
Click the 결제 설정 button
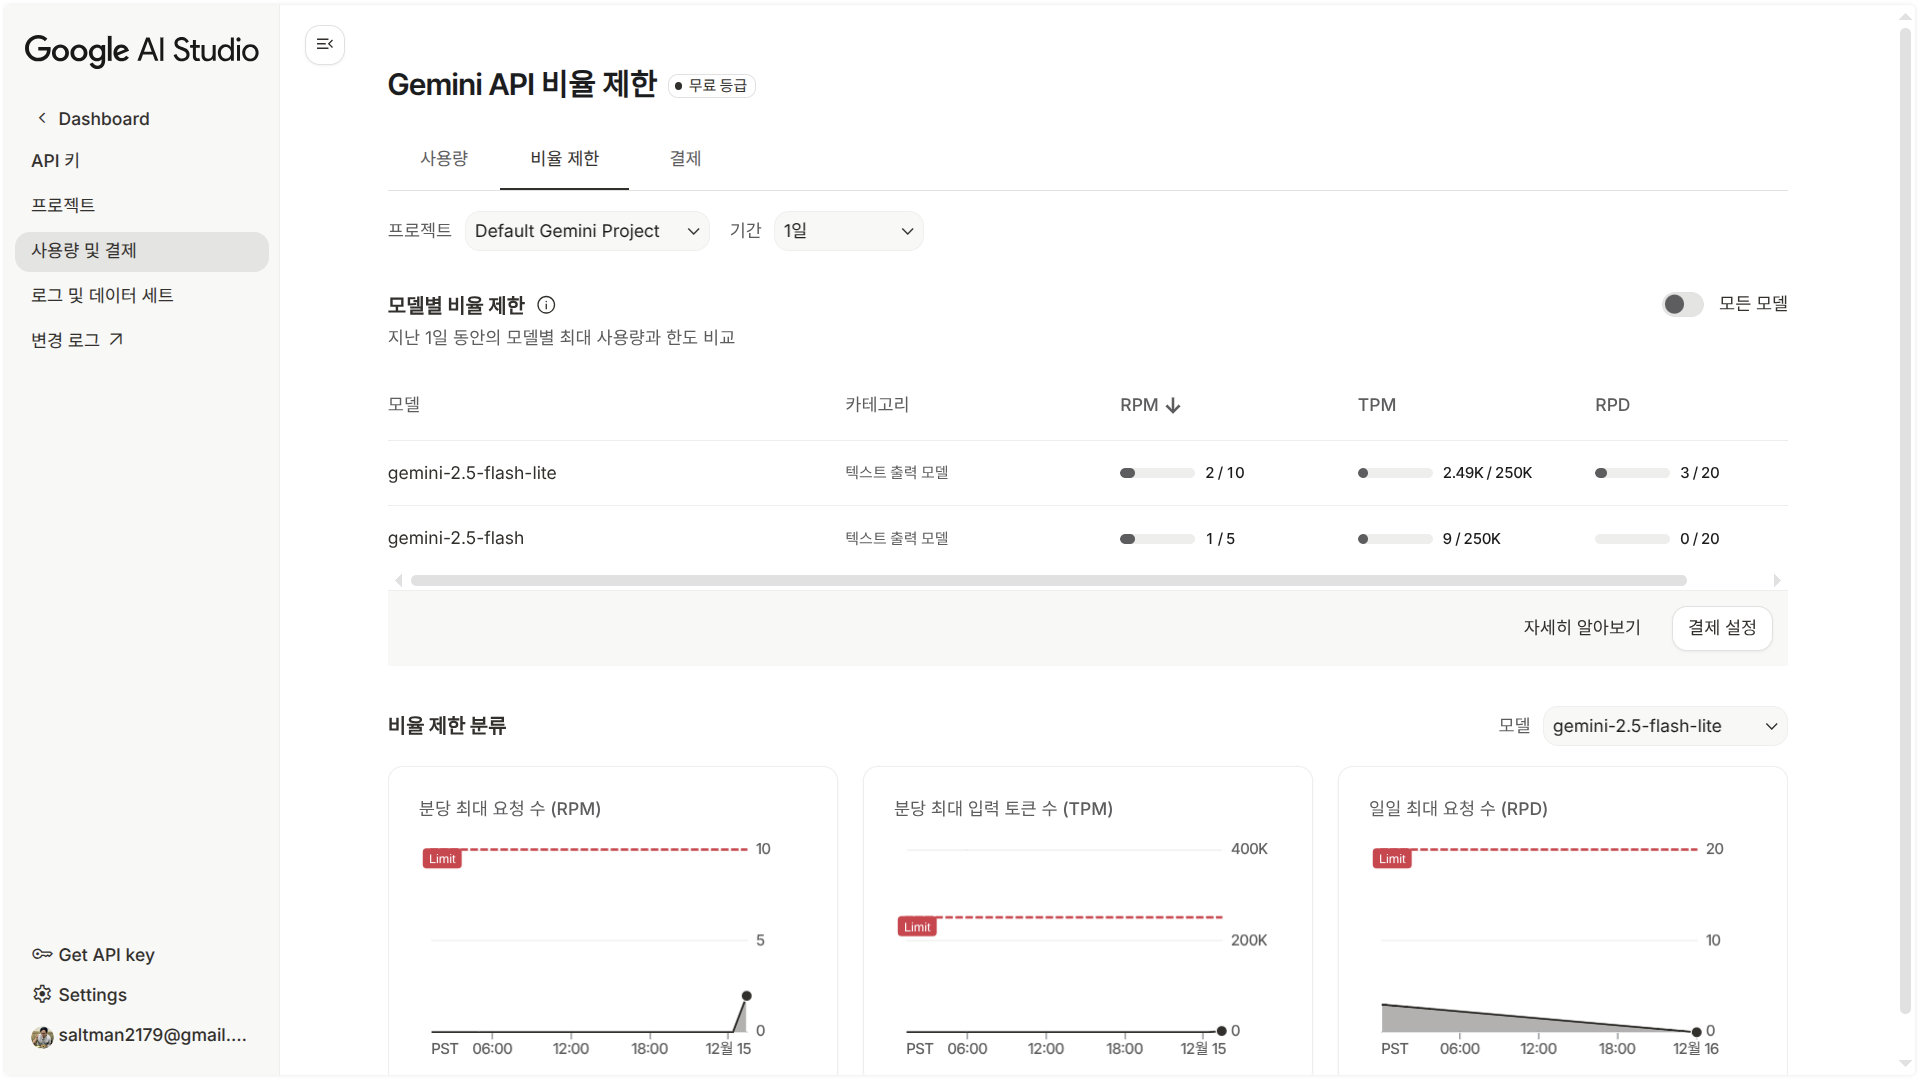1722,628
